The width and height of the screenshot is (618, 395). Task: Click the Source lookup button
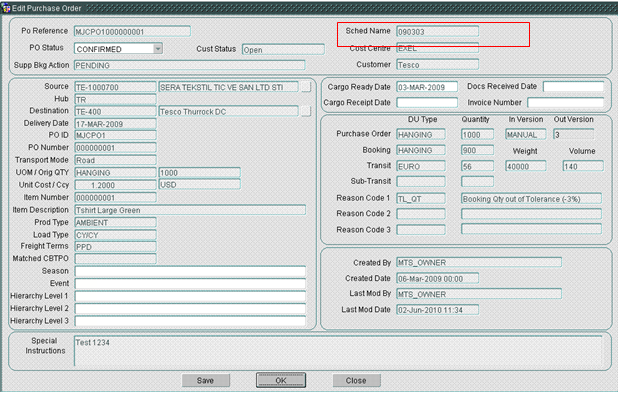point(306,87)
